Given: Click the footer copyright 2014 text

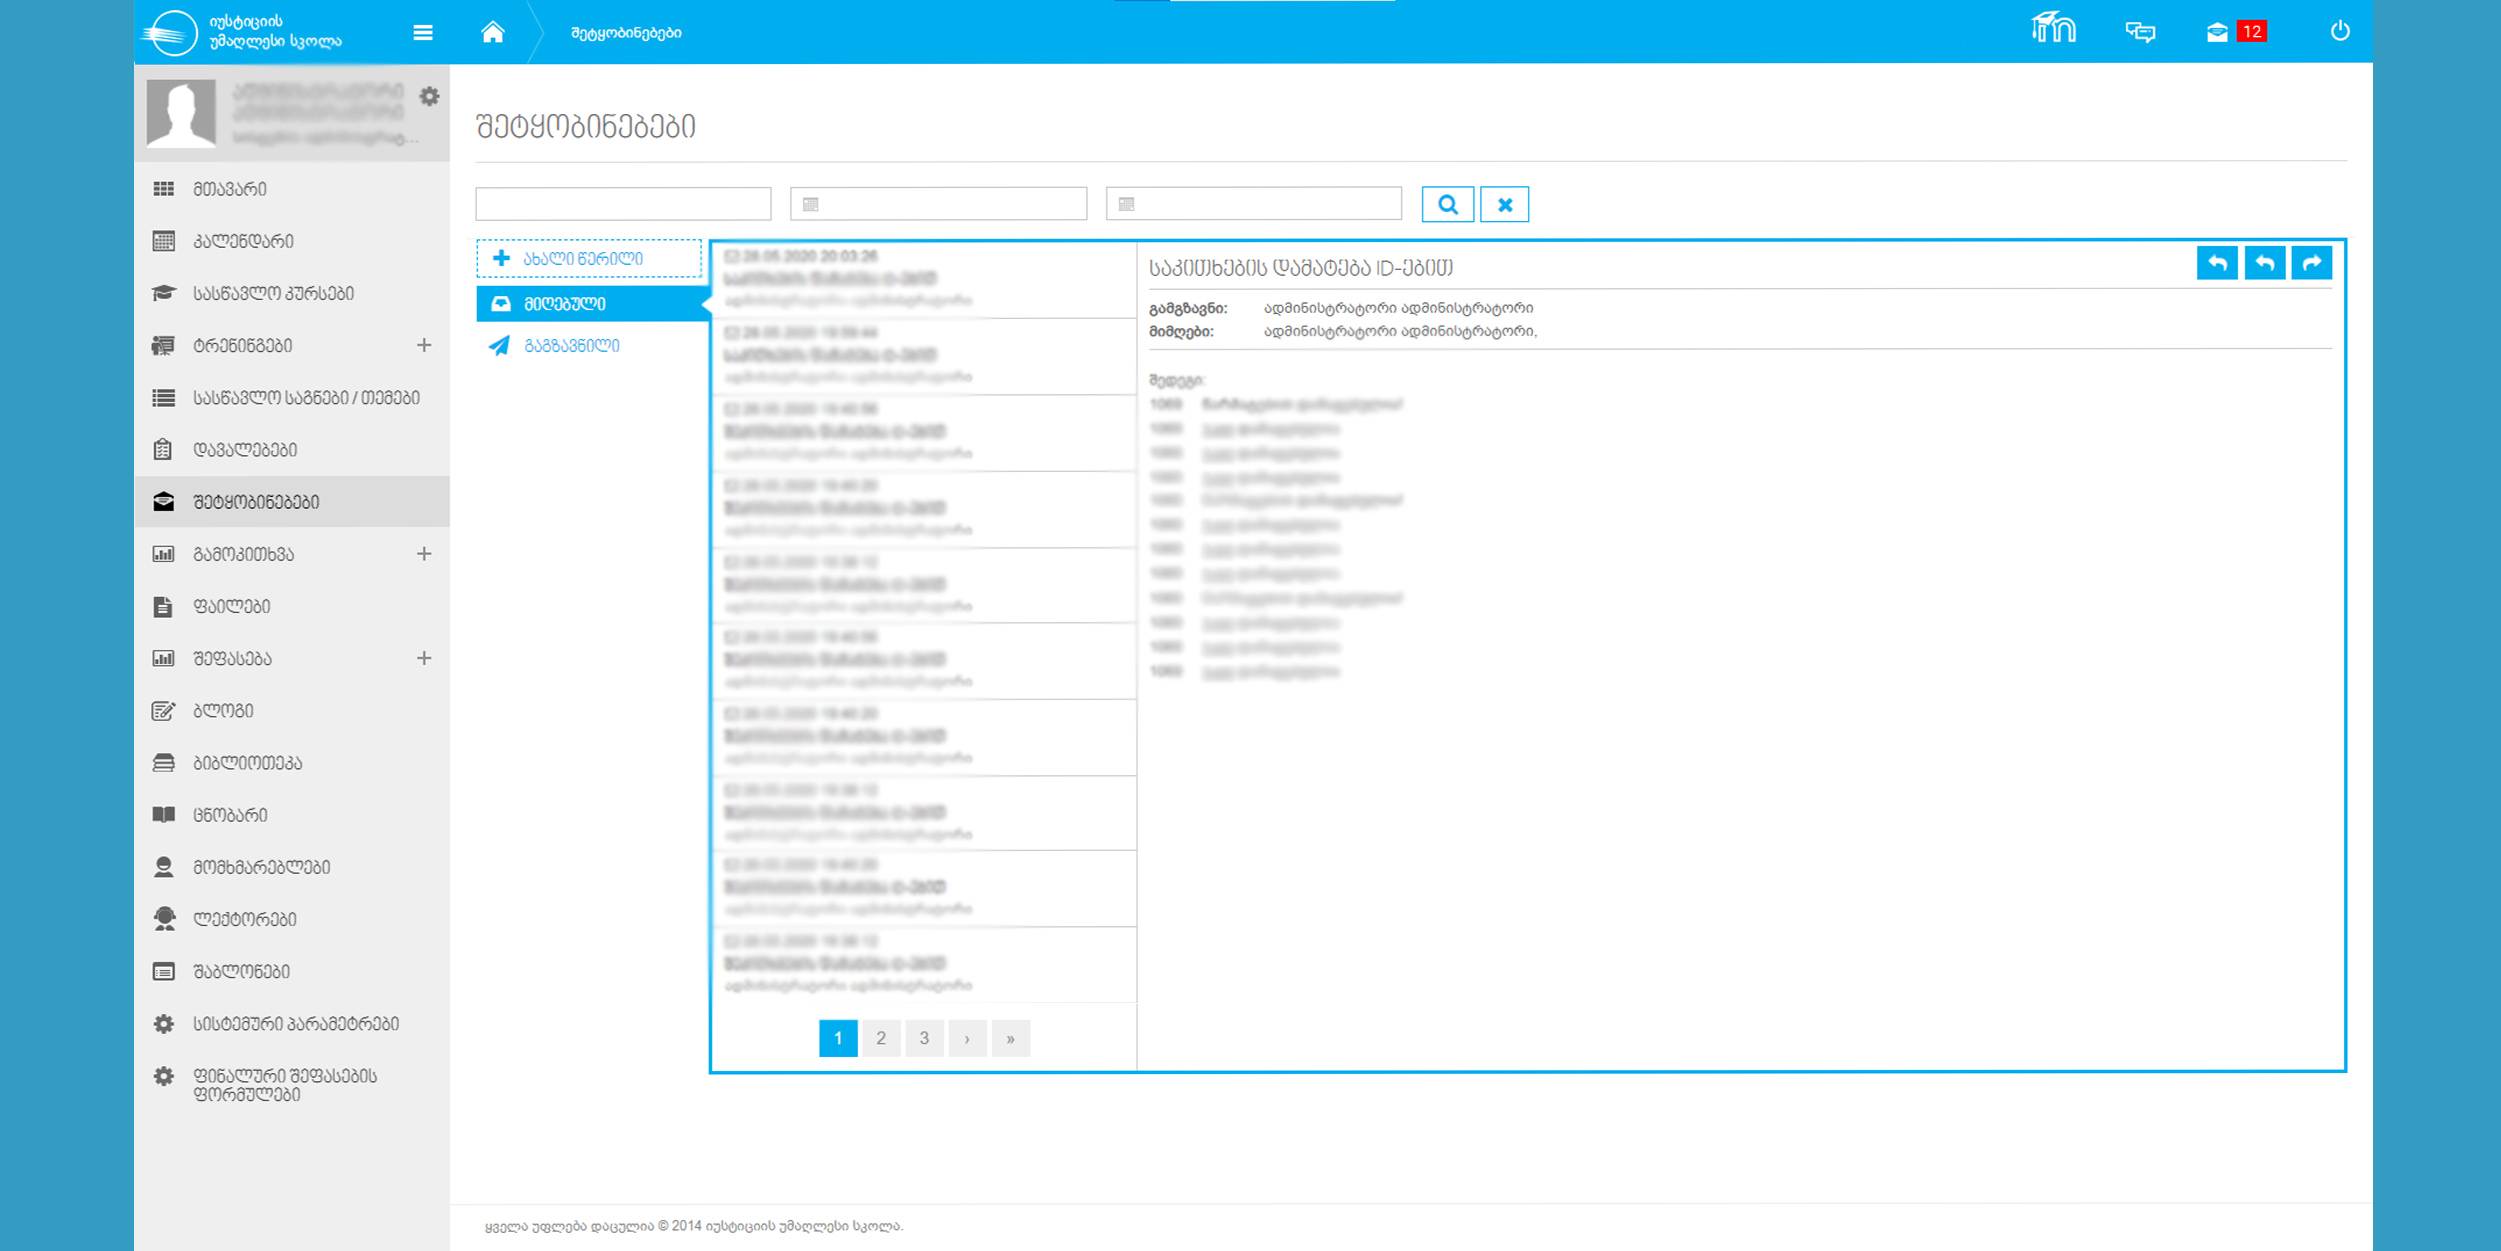Looking at the screenshot, I should click(x=694, y=1226).
